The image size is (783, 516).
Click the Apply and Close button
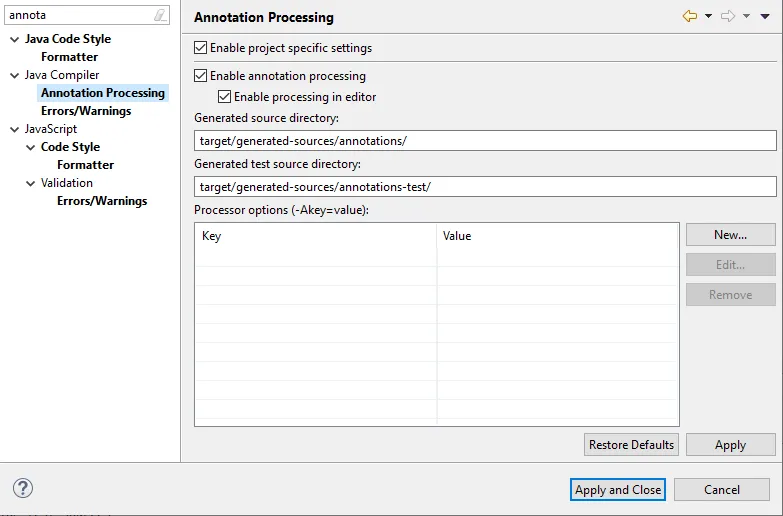pyautogui.click(x=618, y=490)
